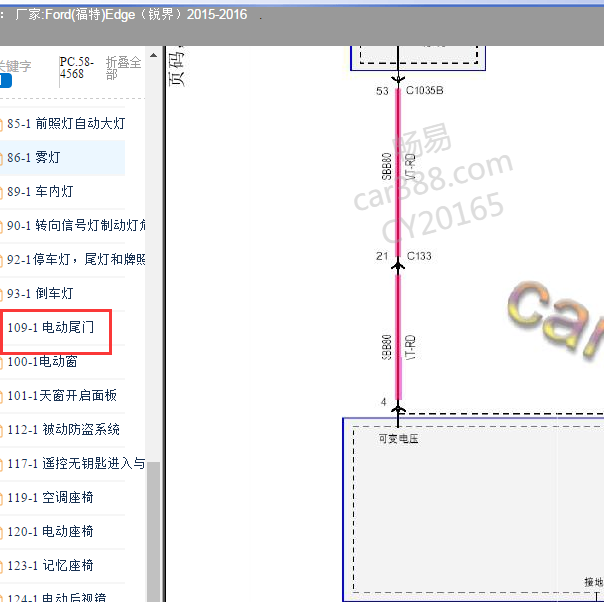
Task: Click 可变电压 label in module box
Action: pyautogui.click(x=398, y=439)
